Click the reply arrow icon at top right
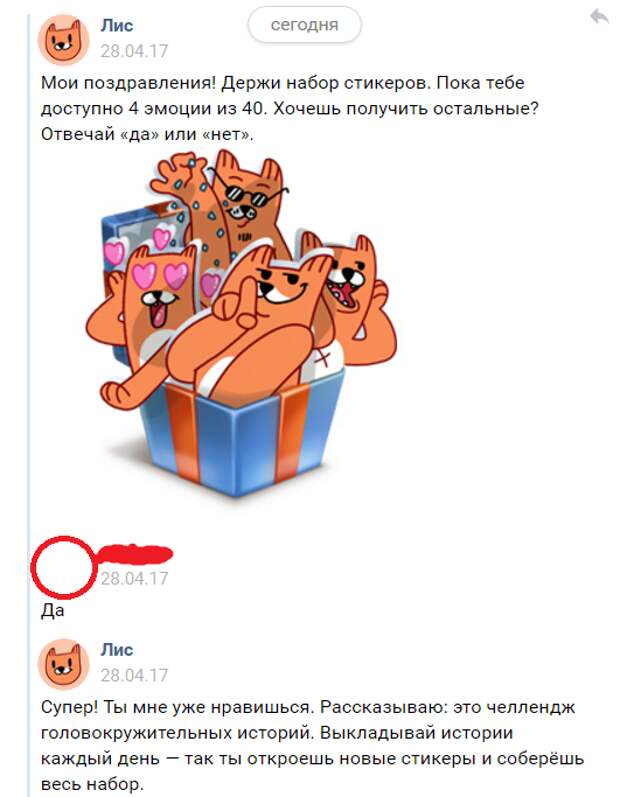This screenshot has height=797, width=620. 599,17
